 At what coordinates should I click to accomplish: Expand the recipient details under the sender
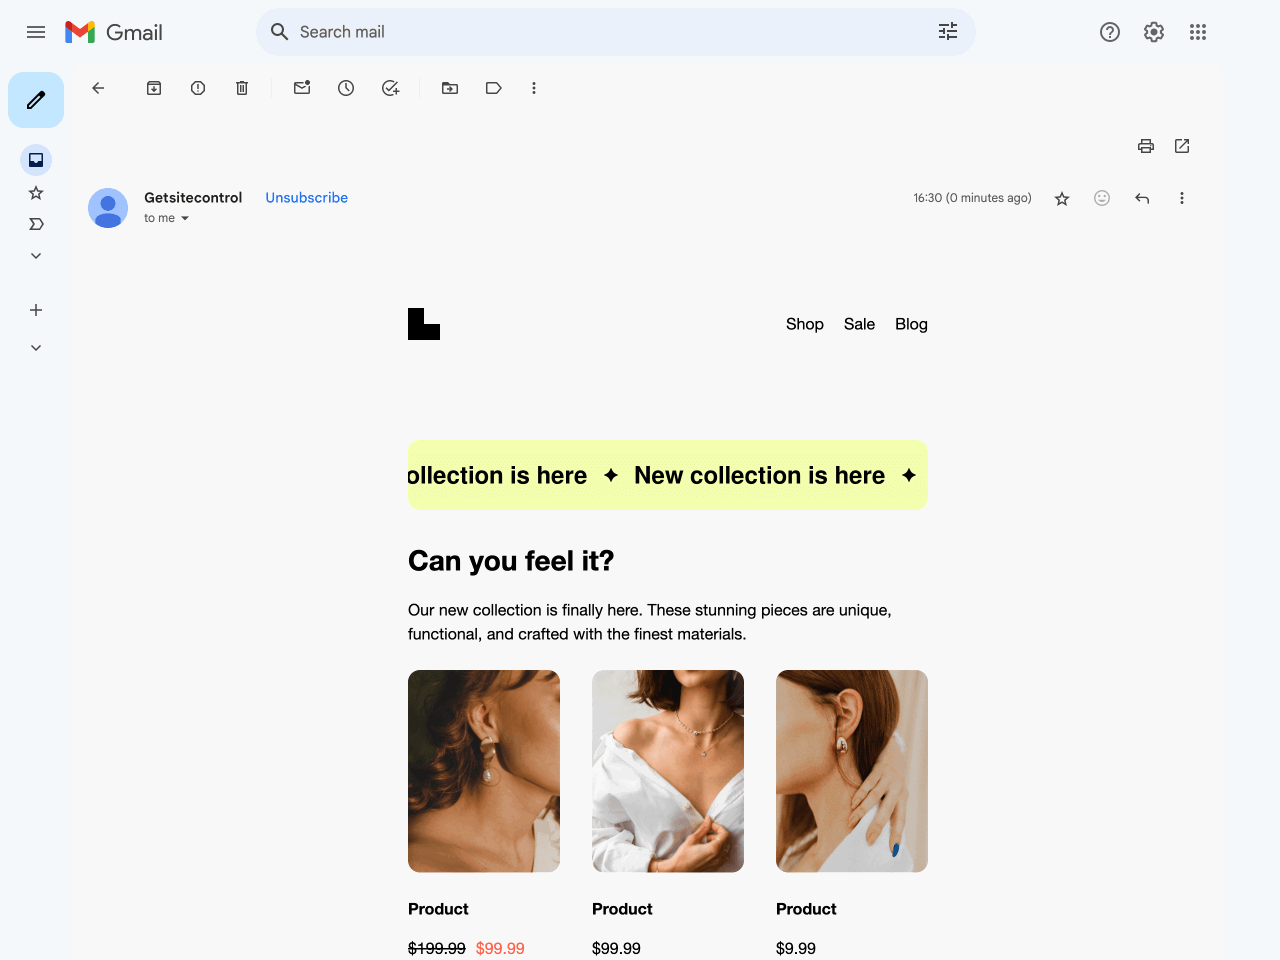[x=184, y=218]
